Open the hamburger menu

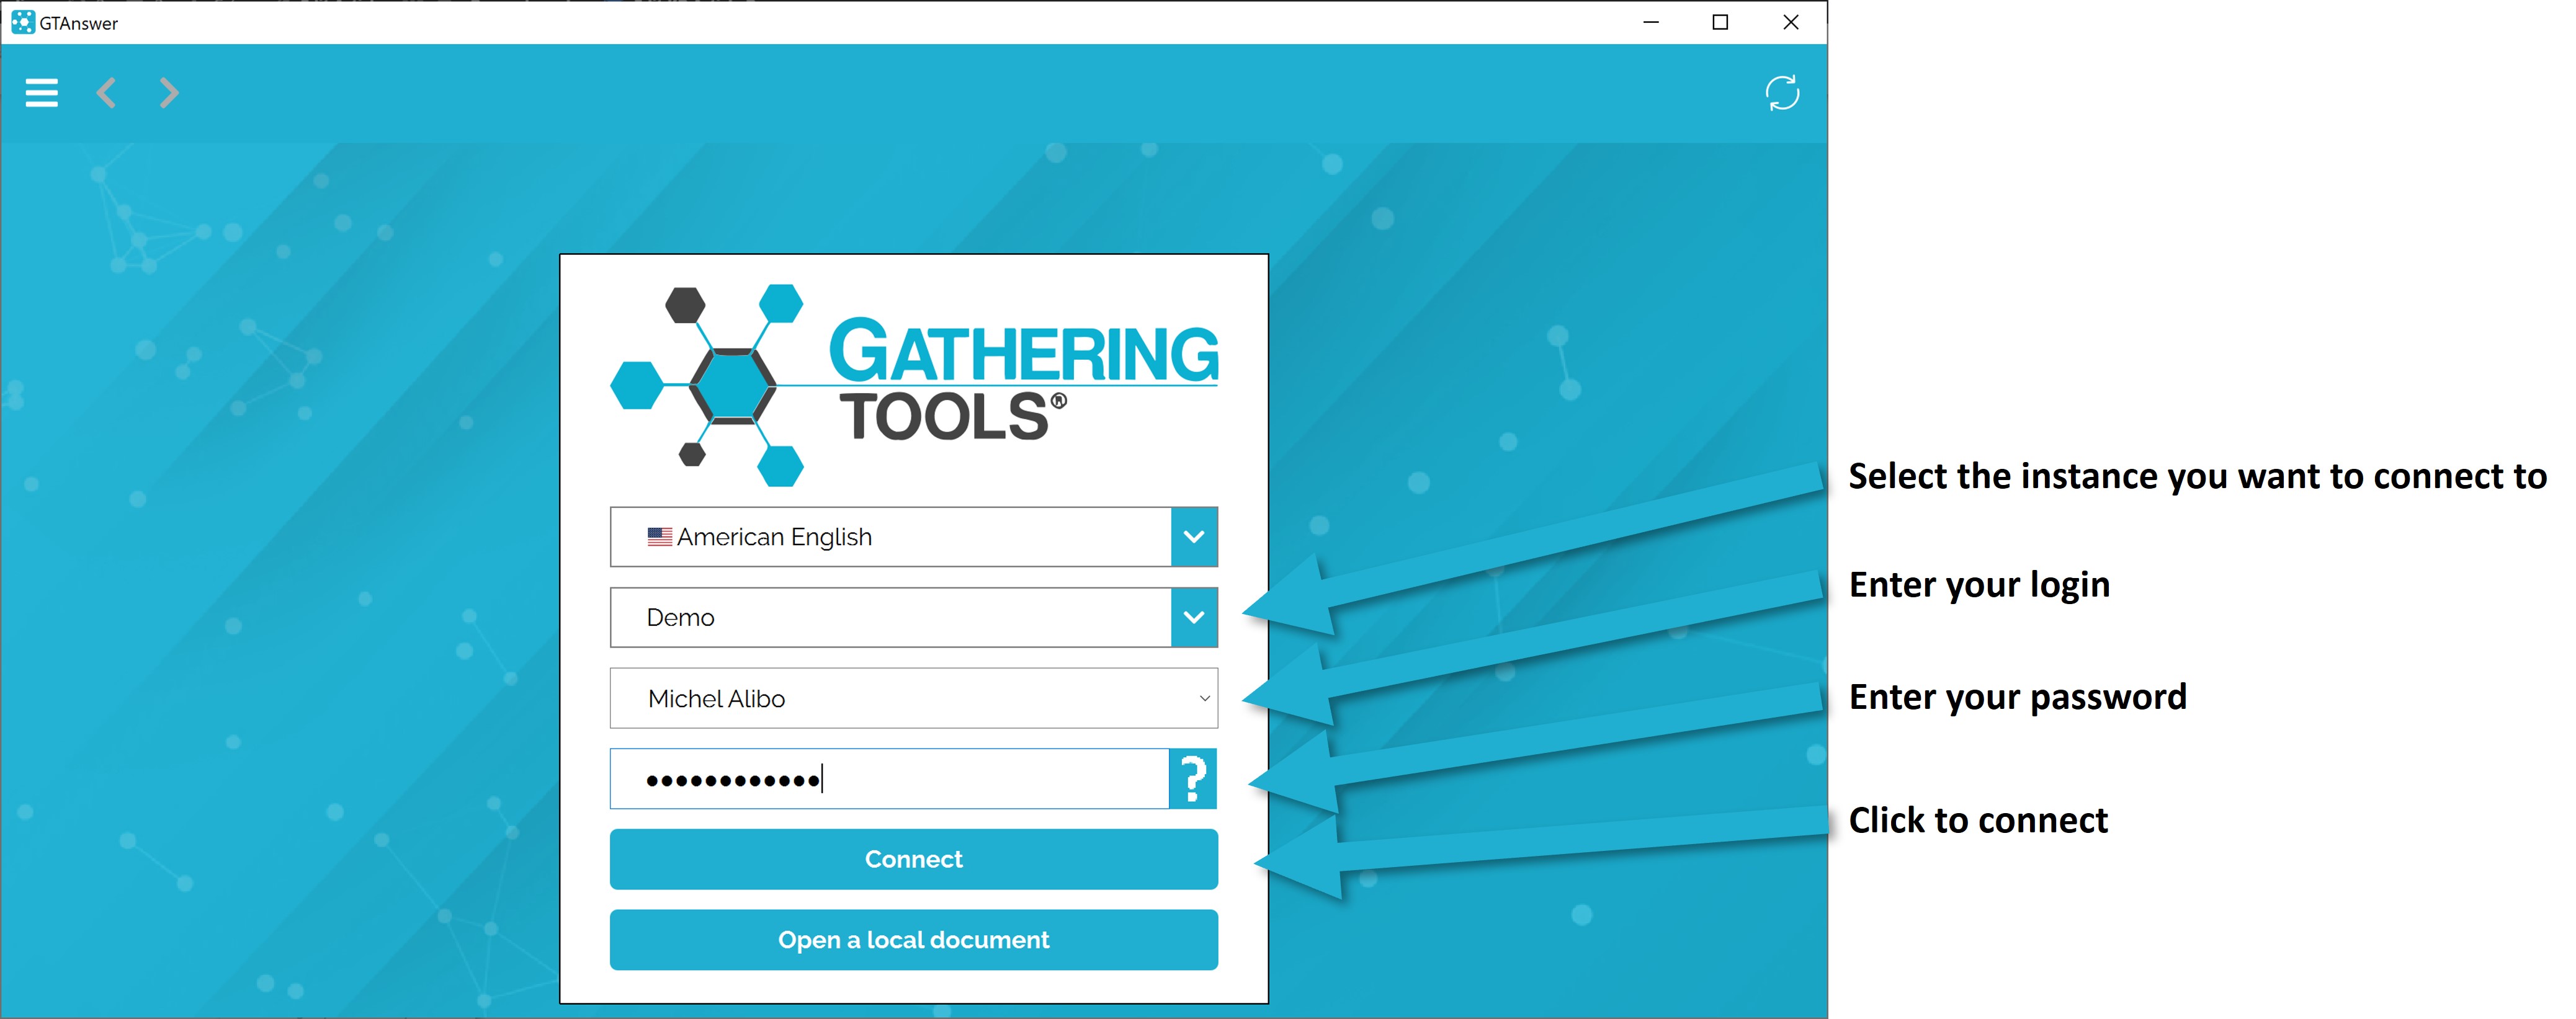41,93
